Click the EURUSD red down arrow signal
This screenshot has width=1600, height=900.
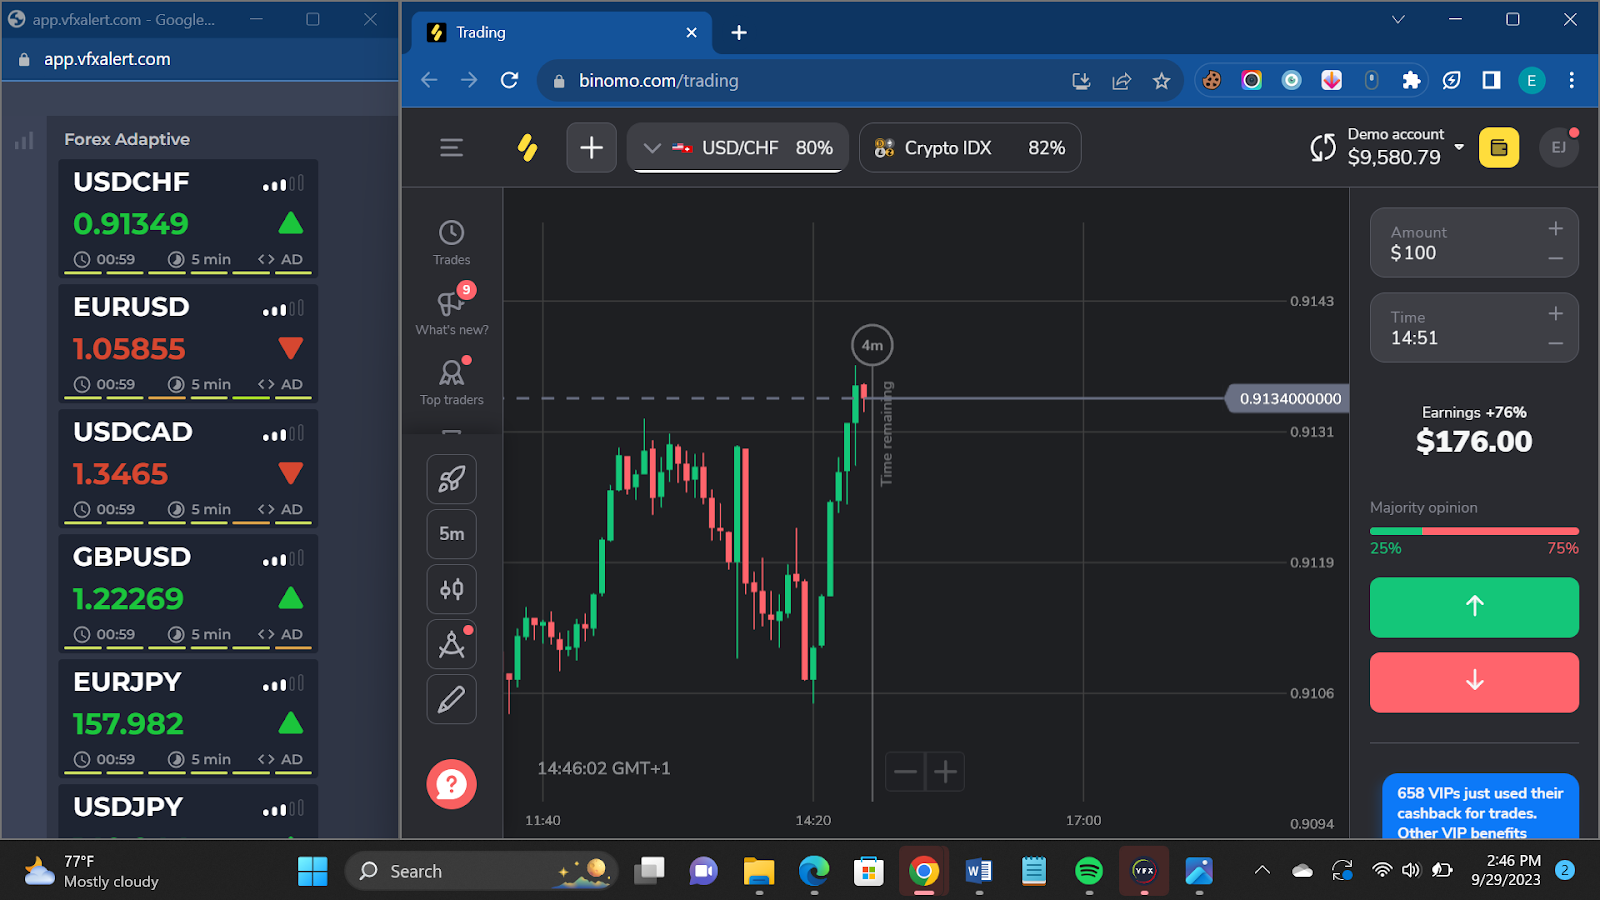coord(290,348)
